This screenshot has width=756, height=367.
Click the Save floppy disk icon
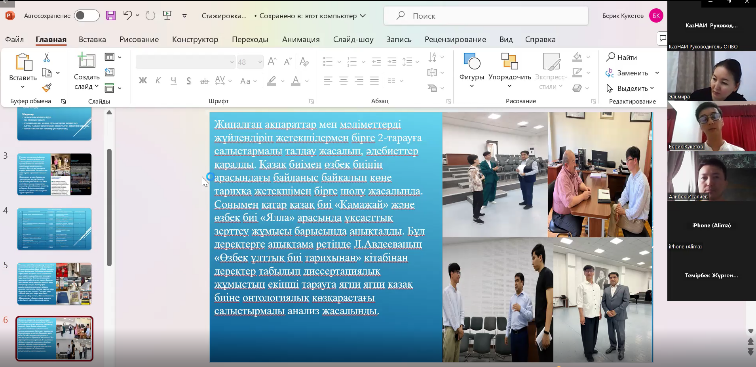(111, 16)
